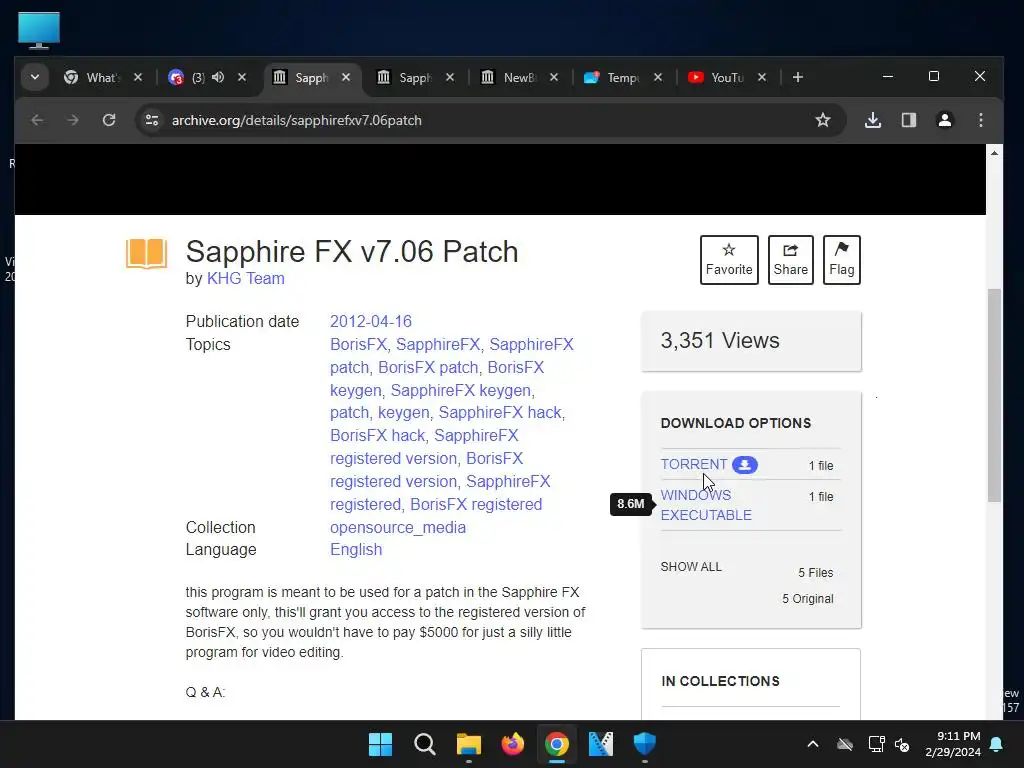Open the BorisFX registered topic link
Image resolution: width=1024 pixels, height=768 pixels.
click(476, 504)
